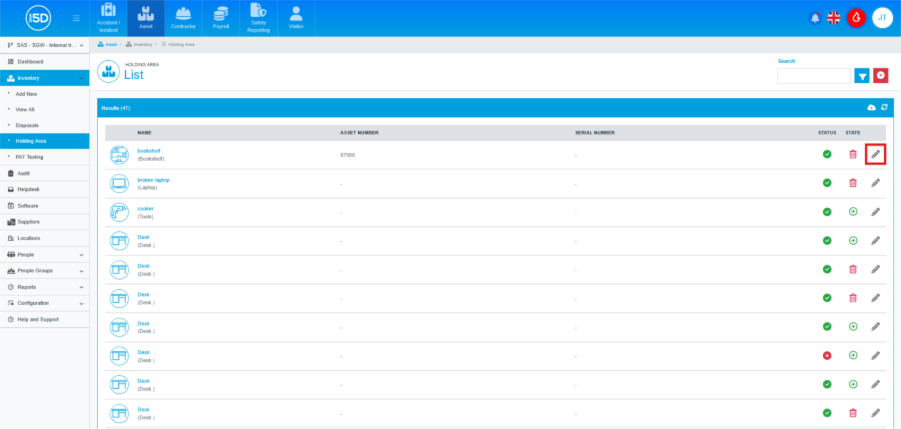Click into the Search input field
The image size is (901, 429).
click(813, 75)
